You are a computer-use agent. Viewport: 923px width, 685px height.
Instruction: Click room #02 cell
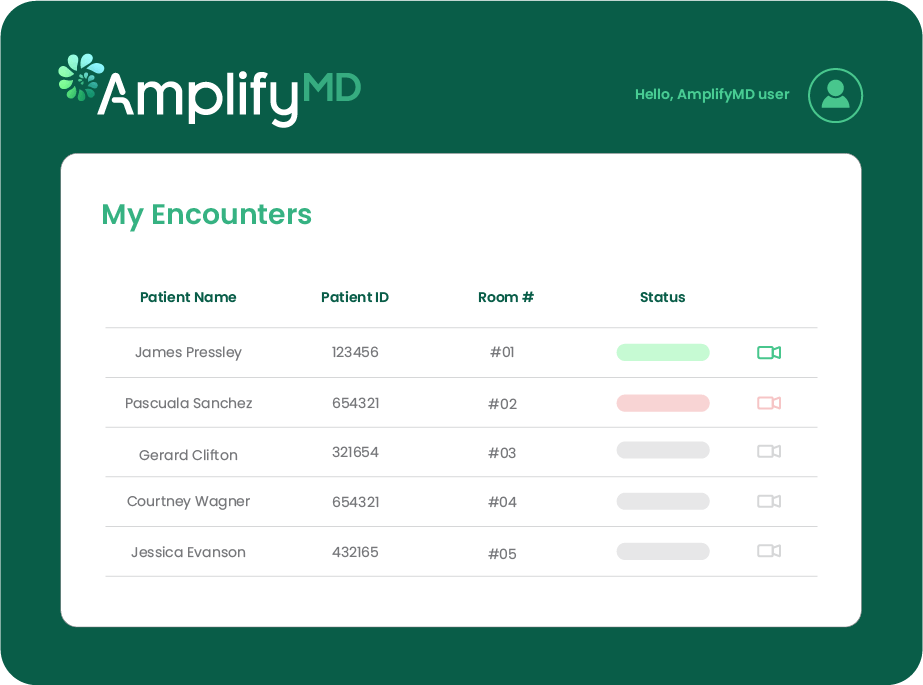click(502, 404)
